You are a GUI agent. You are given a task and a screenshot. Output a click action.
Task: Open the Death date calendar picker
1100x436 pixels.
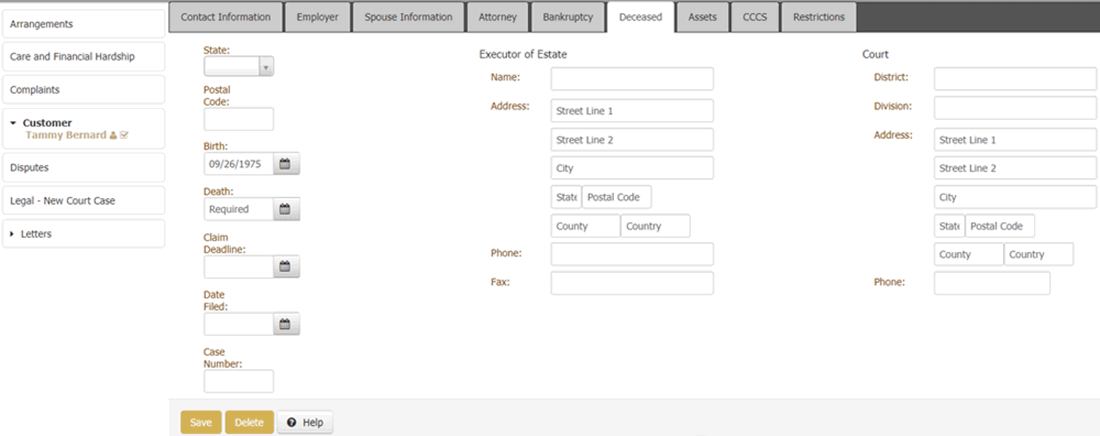click(x=284, y=210)
